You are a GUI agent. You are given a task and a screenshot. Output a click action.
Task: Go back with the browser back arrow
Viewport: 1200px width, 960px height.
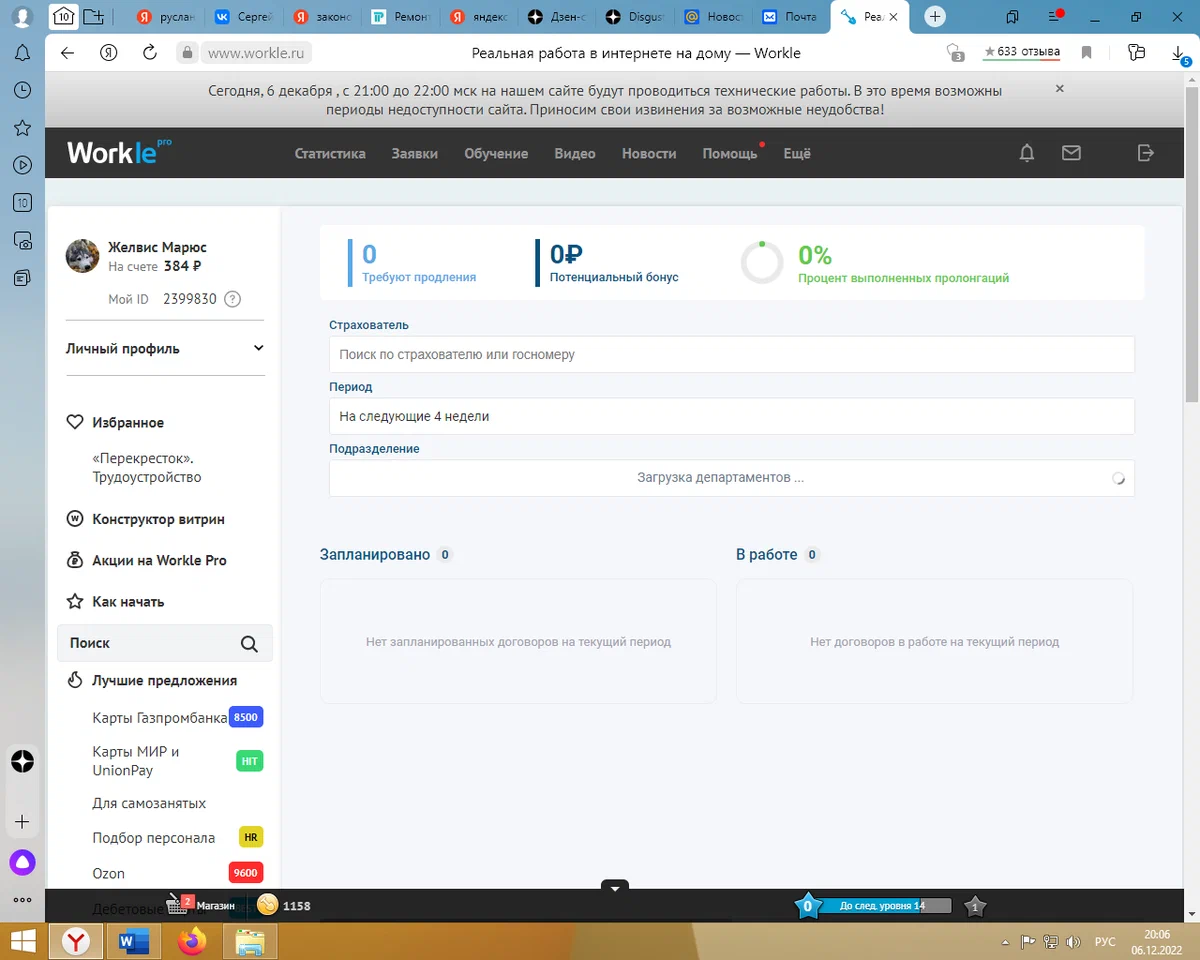(x=68, y=53)
